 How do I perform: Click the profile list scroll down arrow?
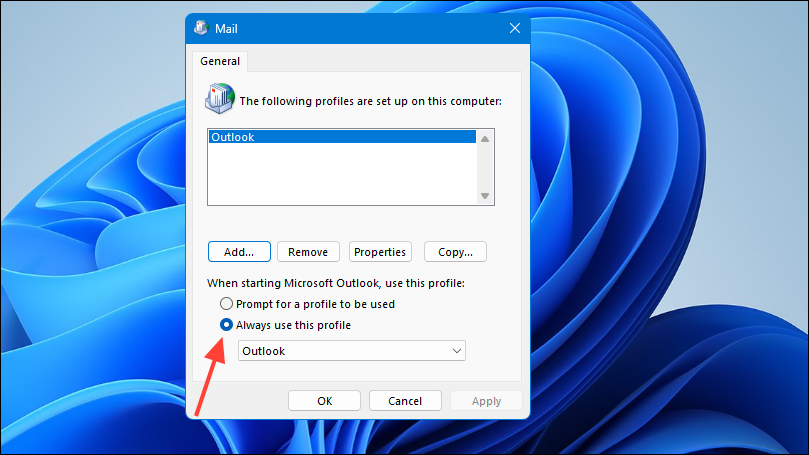[x=485, y=196]
